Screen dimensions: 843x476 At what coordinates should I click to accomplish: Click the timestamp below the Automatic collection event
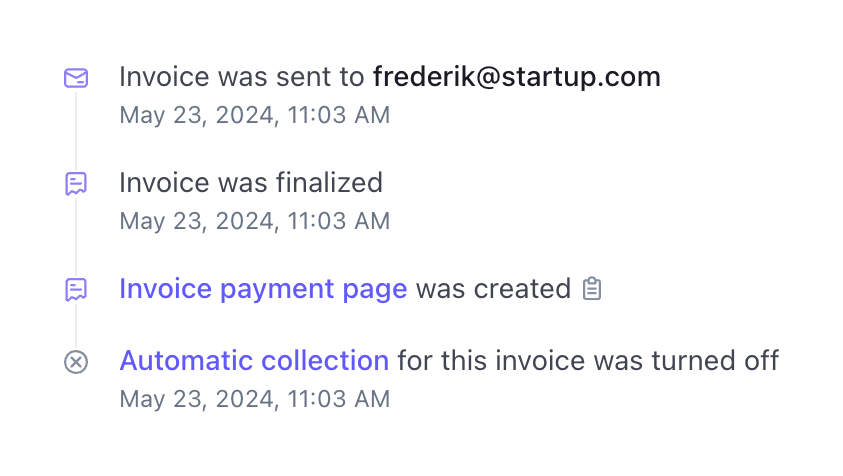tap(254, 399)
